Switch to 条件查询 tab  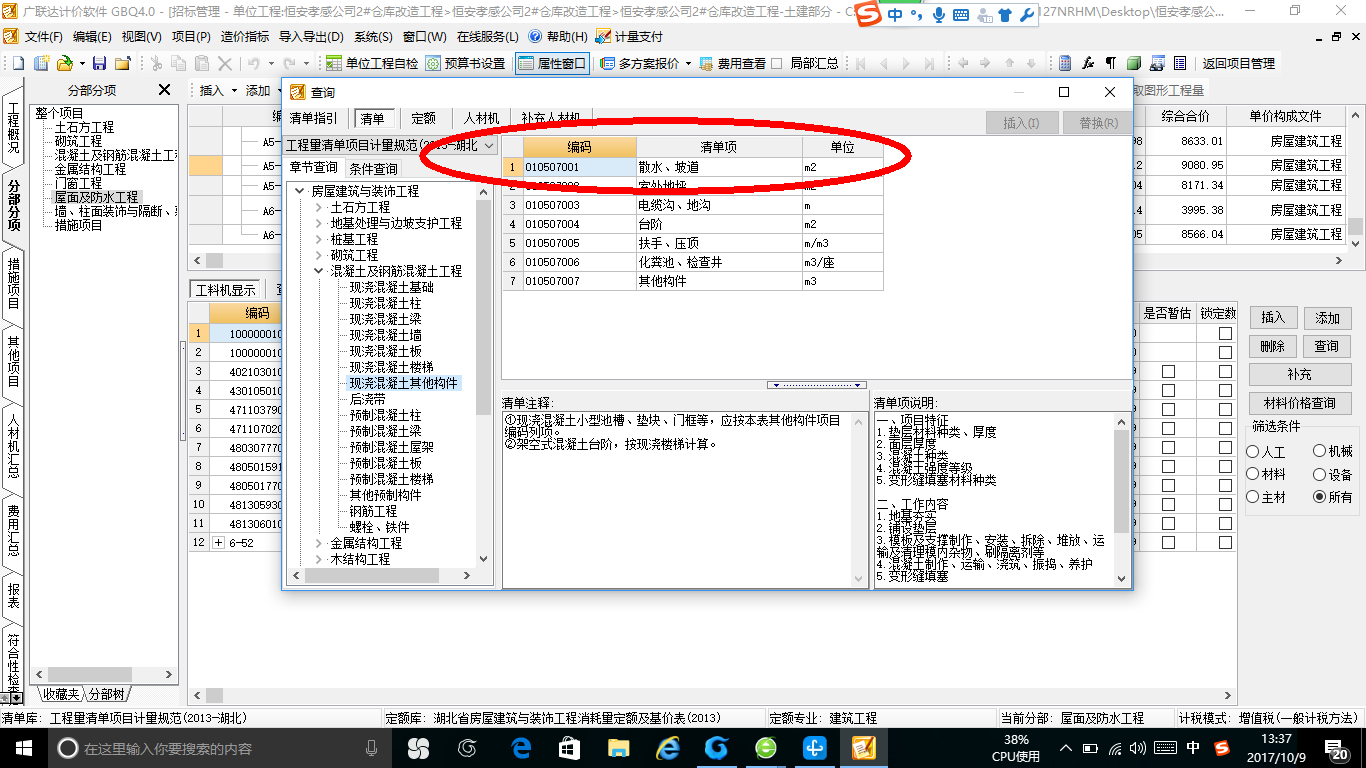click(373, 168)
